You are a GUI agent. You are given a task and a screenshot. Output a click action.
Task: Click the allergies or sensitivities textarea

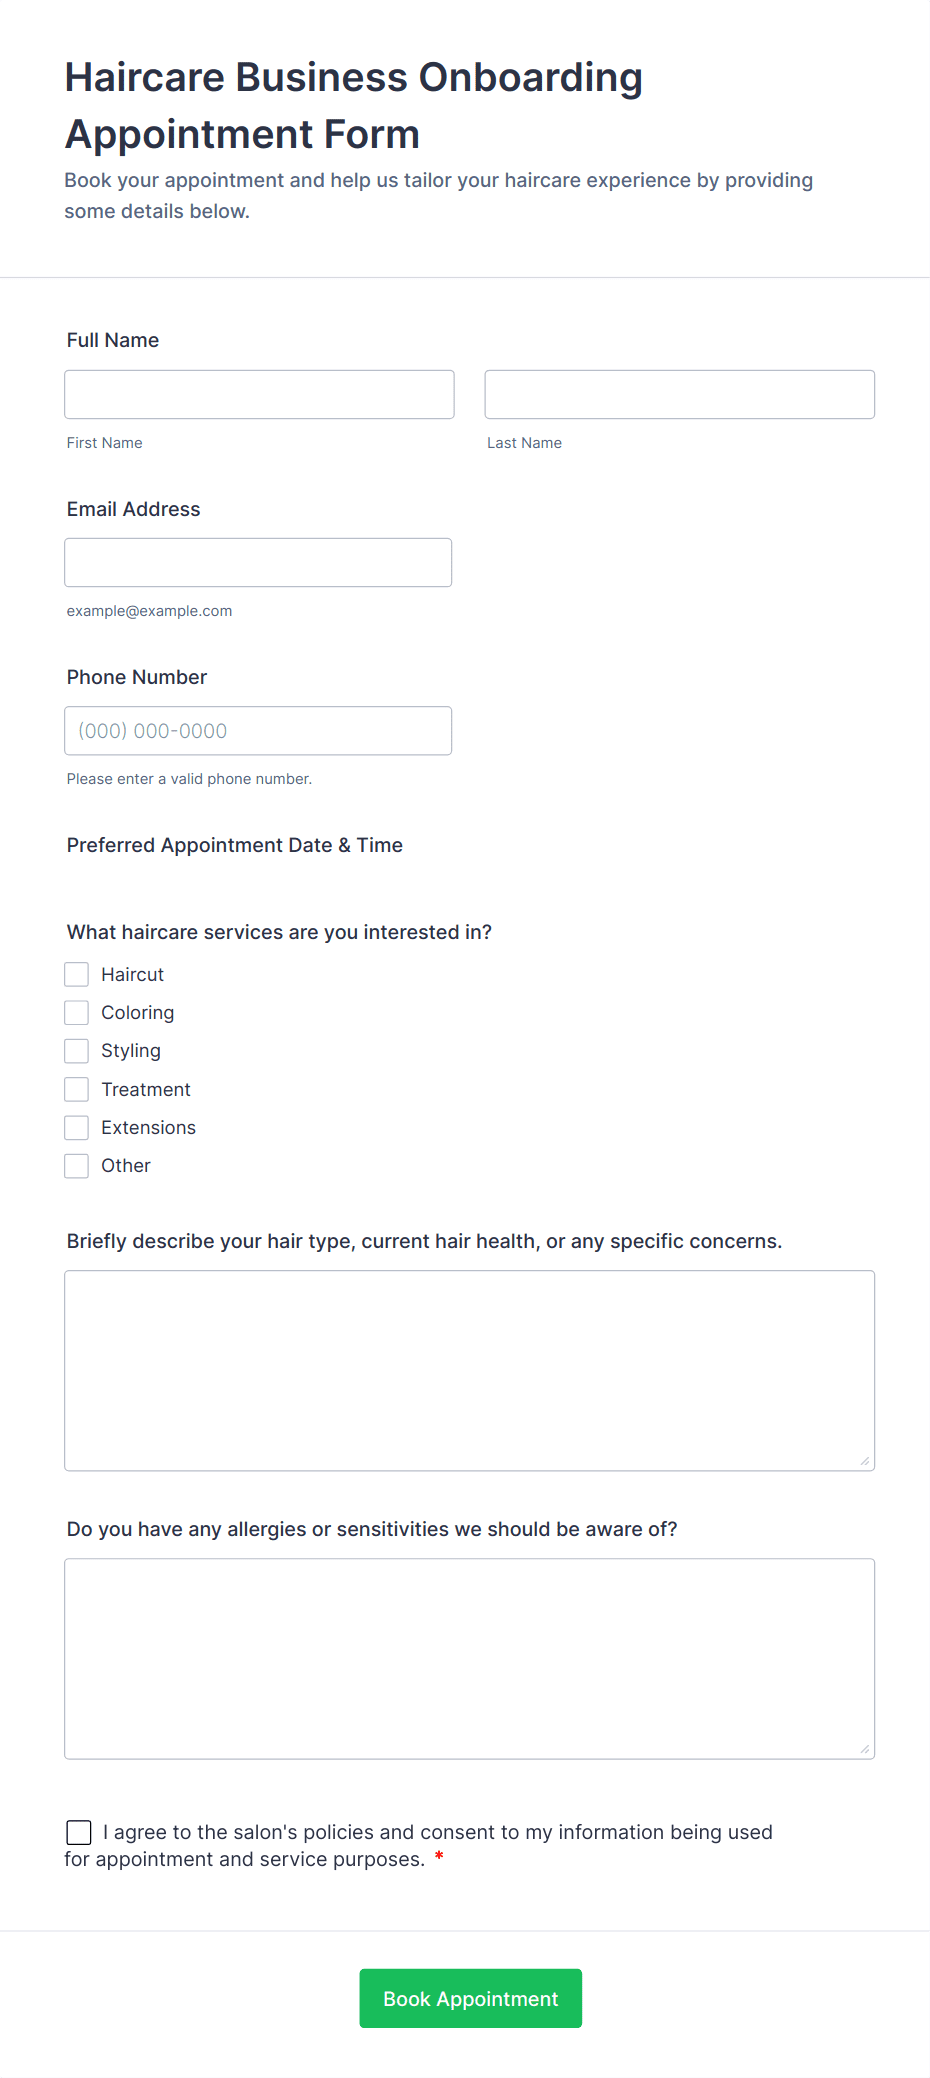click(469, 1658)
